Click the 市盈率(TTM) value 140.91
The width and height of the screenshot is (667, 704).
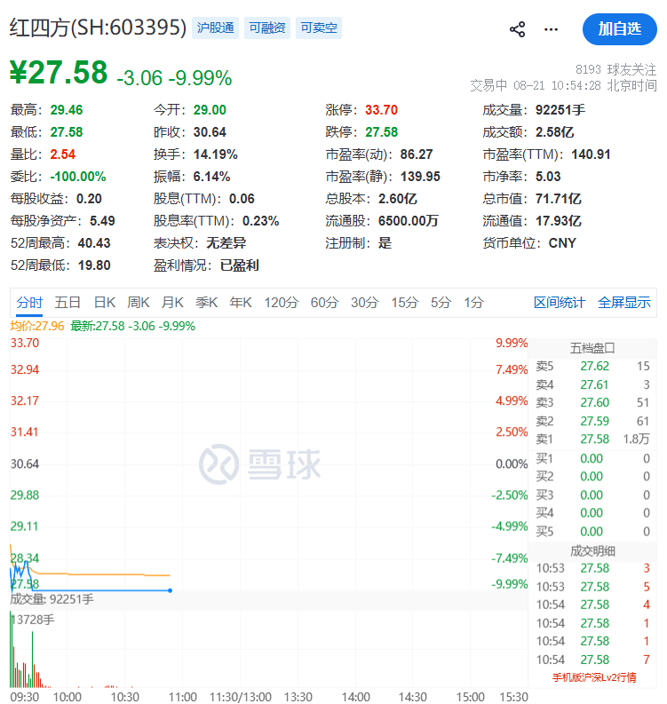pyautogui.click(x=591, y=154)
